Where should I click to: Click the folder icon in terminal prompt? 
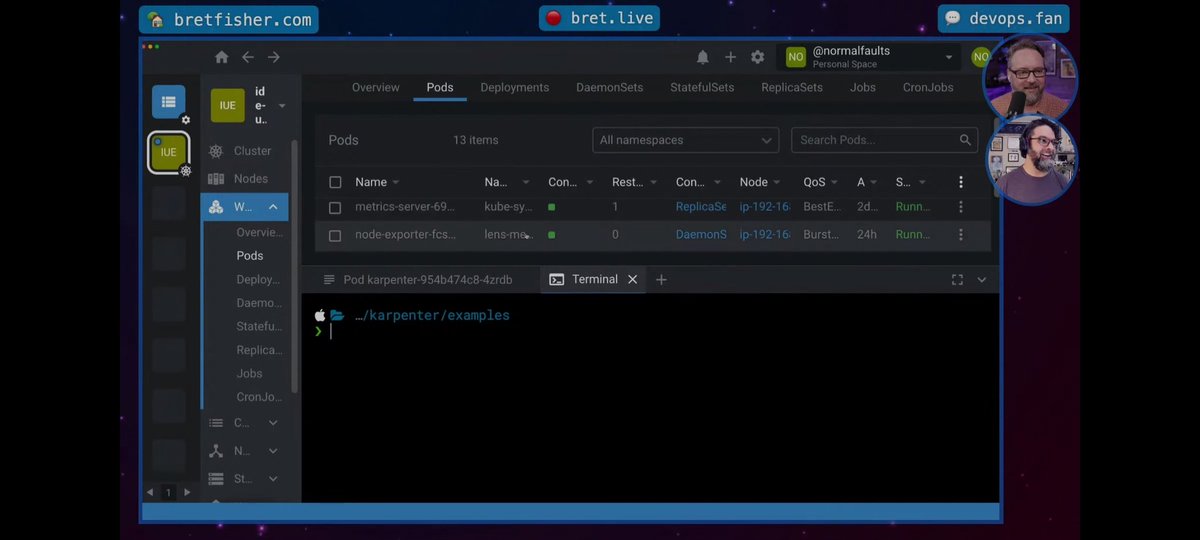[337, 315]
